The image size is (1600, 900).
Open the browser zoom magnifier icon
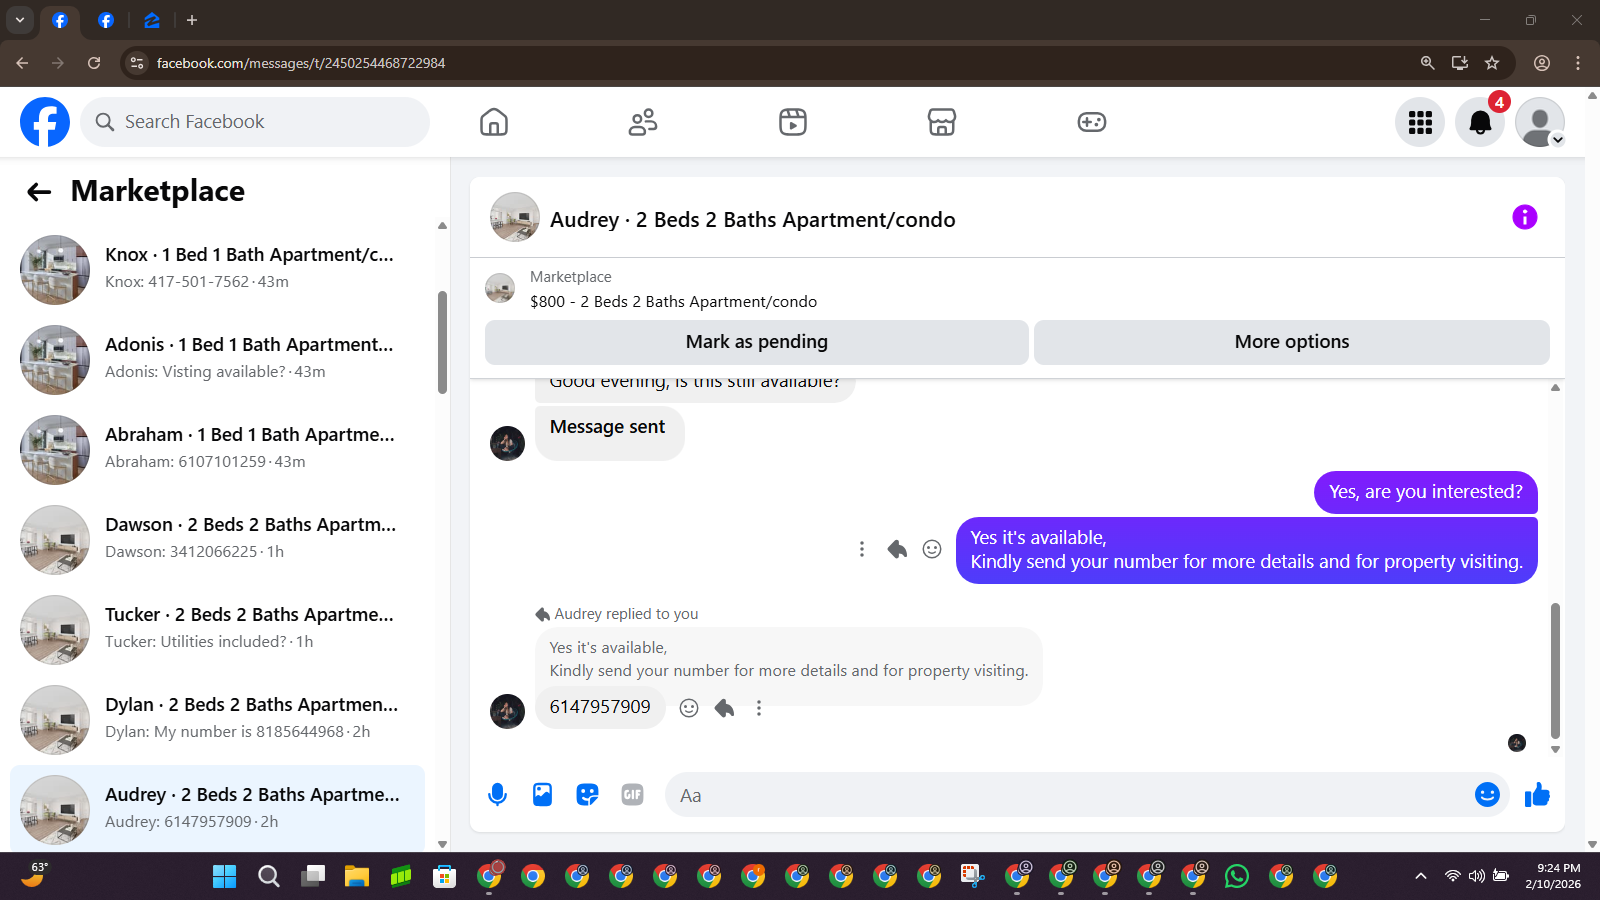[1428, 63]
